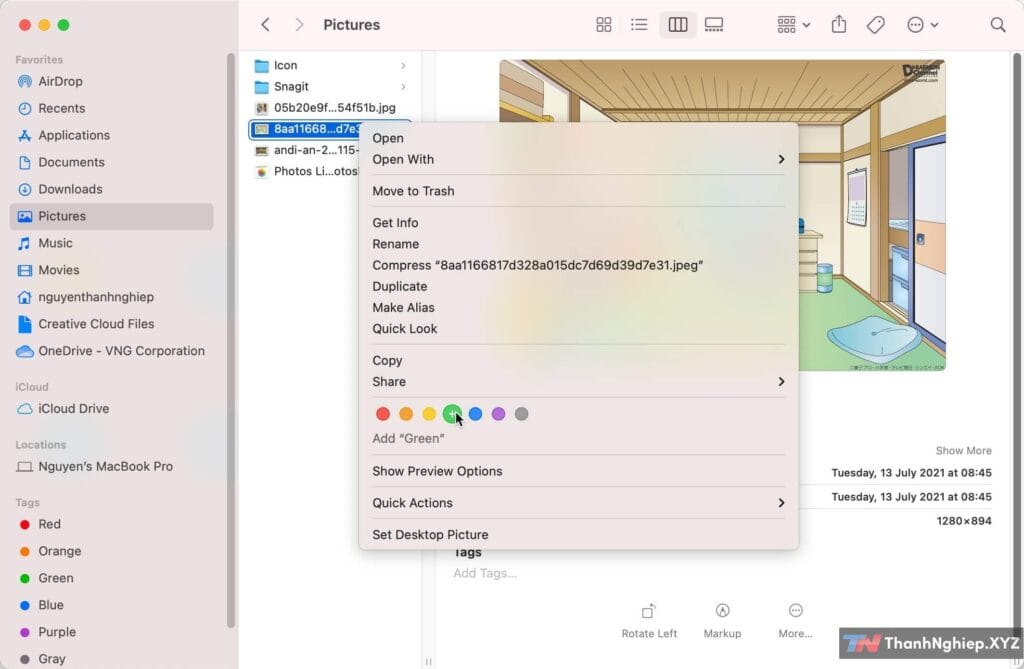The height and width of the screenshot is (669, 1024).
Task: Apply the orange tag in context menu
Action: point(406,414)
